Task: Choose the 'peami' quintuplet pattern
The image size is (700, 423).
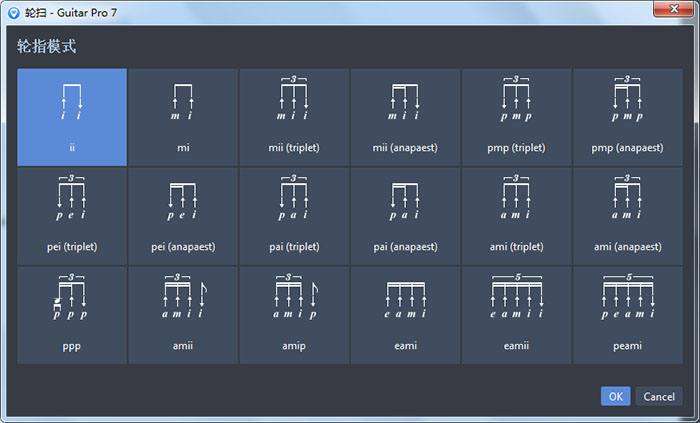Action: pos(627,314)
